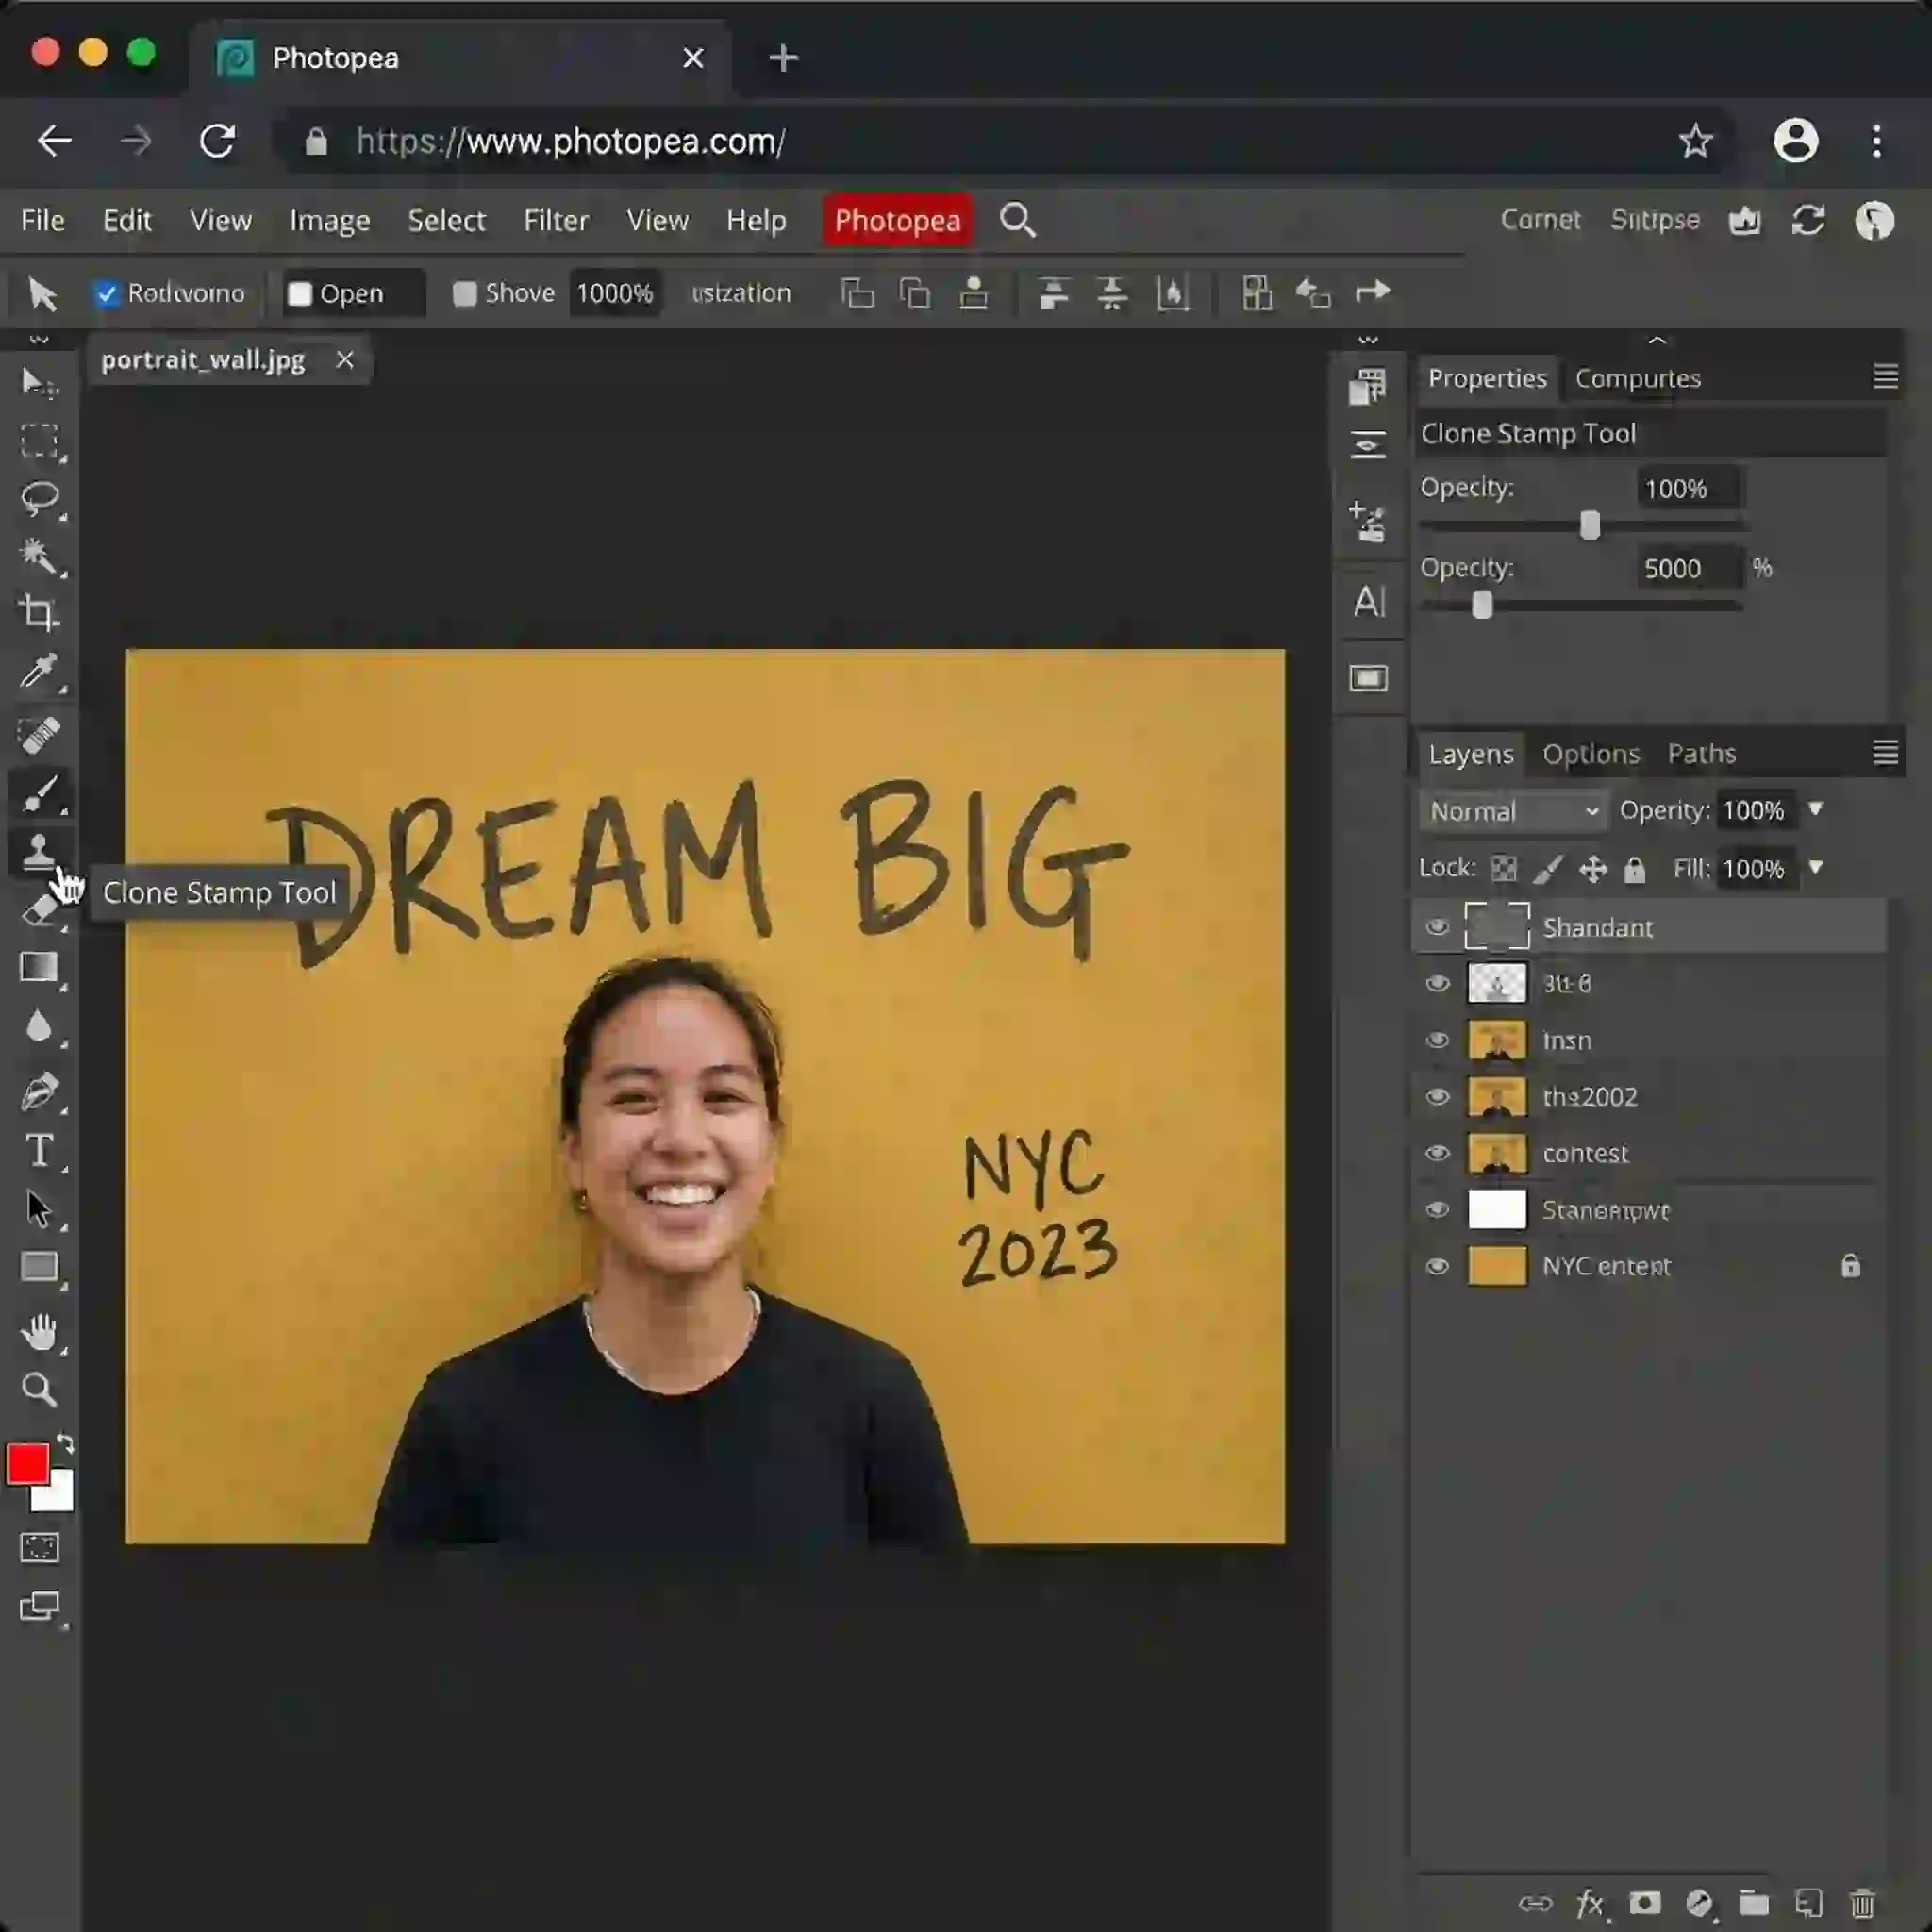Click the 1000% input field
The image size is (1932, 1932).
pos(614,294)
